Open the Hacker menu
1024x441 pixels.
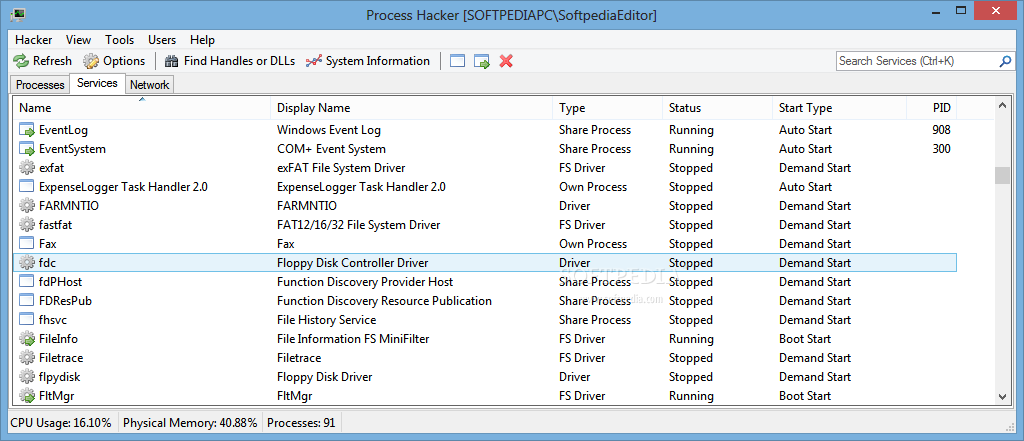pyautogui.click(x=33, y=40)
